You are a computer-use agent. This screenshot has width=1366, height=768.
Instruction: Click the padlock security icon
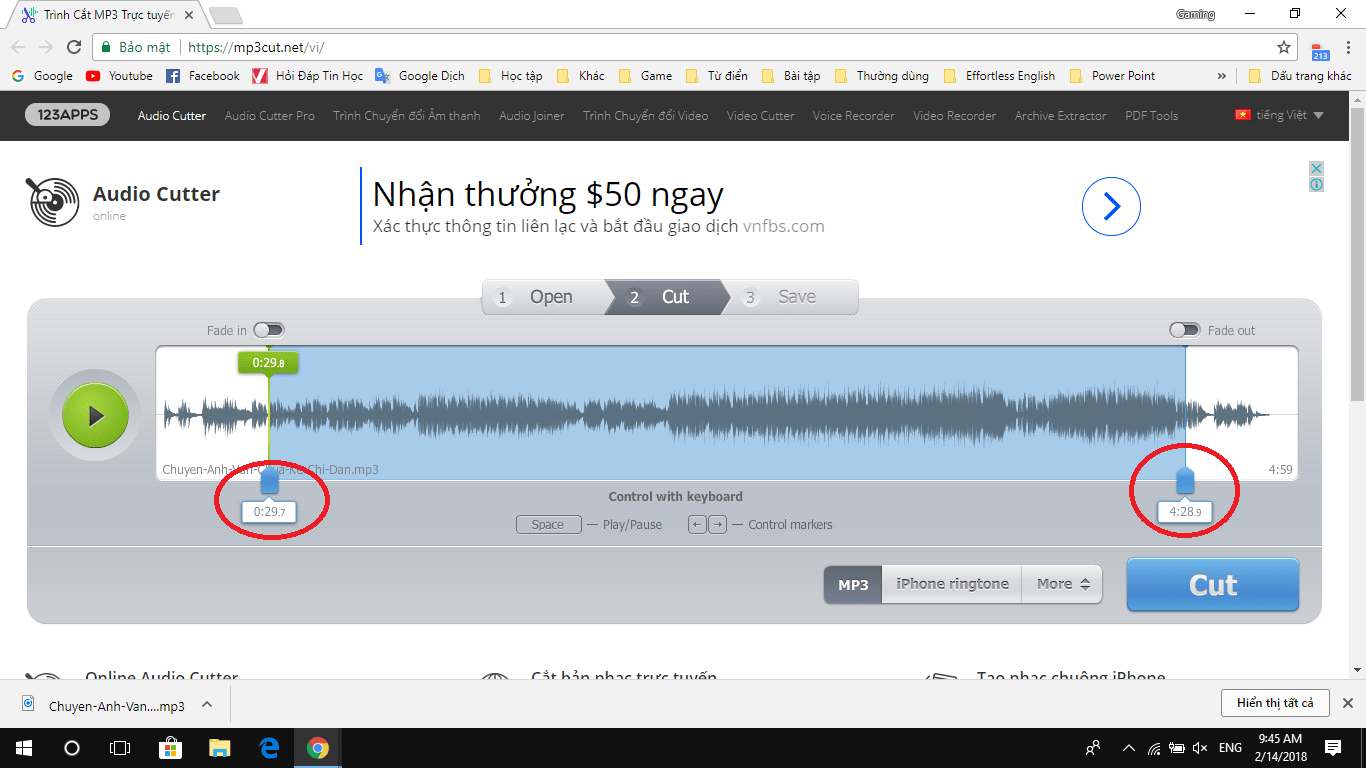coord(104,46)
